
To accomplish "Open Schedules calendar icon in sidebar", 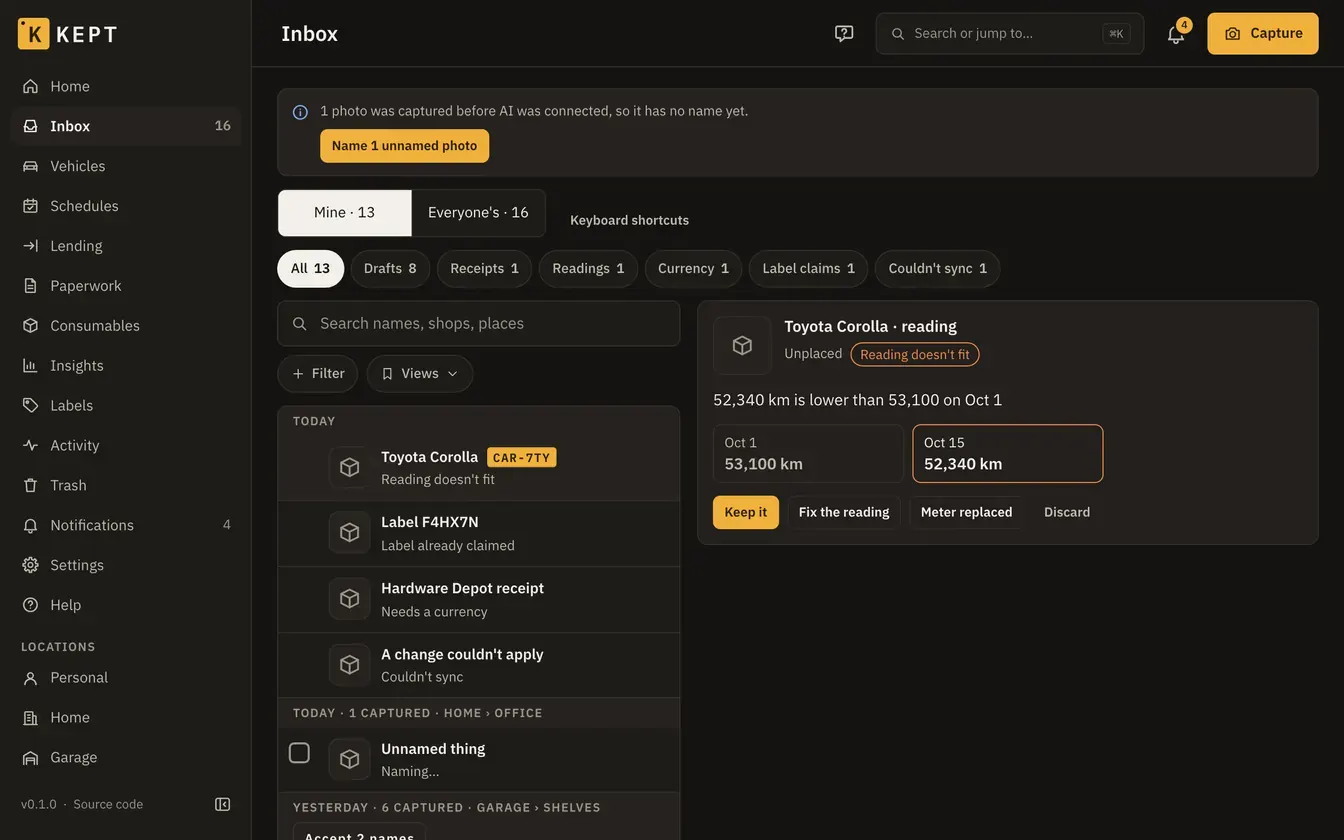I will (31, 206).
